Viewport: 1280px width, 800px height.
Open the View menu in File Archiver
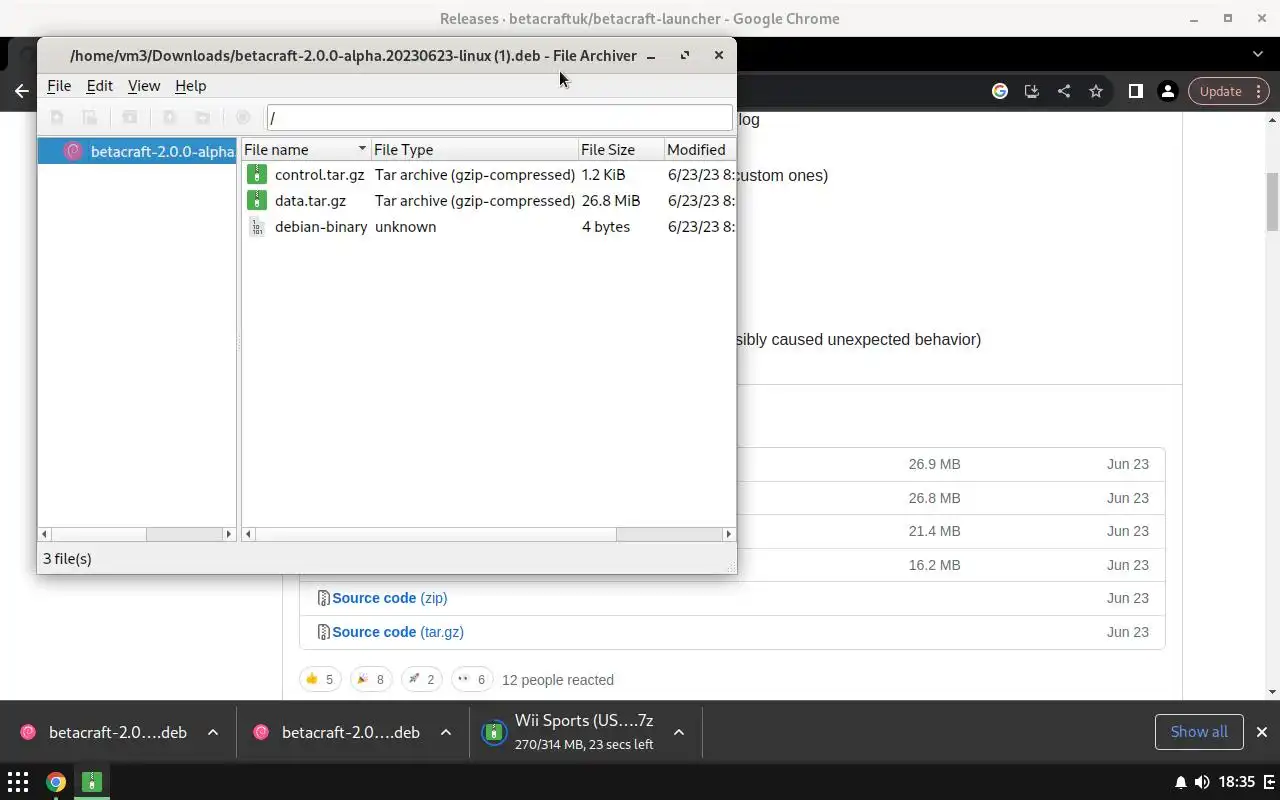[144, 86]
